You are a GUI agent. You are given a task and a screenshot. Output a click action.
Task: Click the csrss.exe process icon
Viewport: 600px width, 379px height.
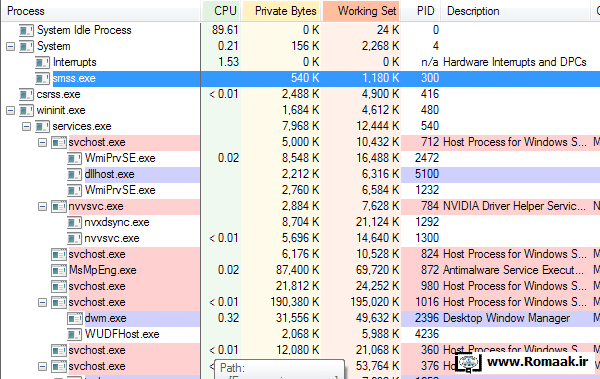click(26, 95)
